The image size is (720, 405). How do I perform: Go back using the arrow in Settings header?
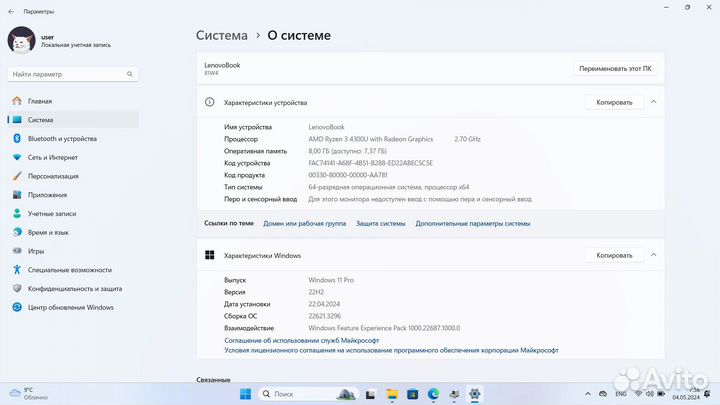click(x=11, y=11)
